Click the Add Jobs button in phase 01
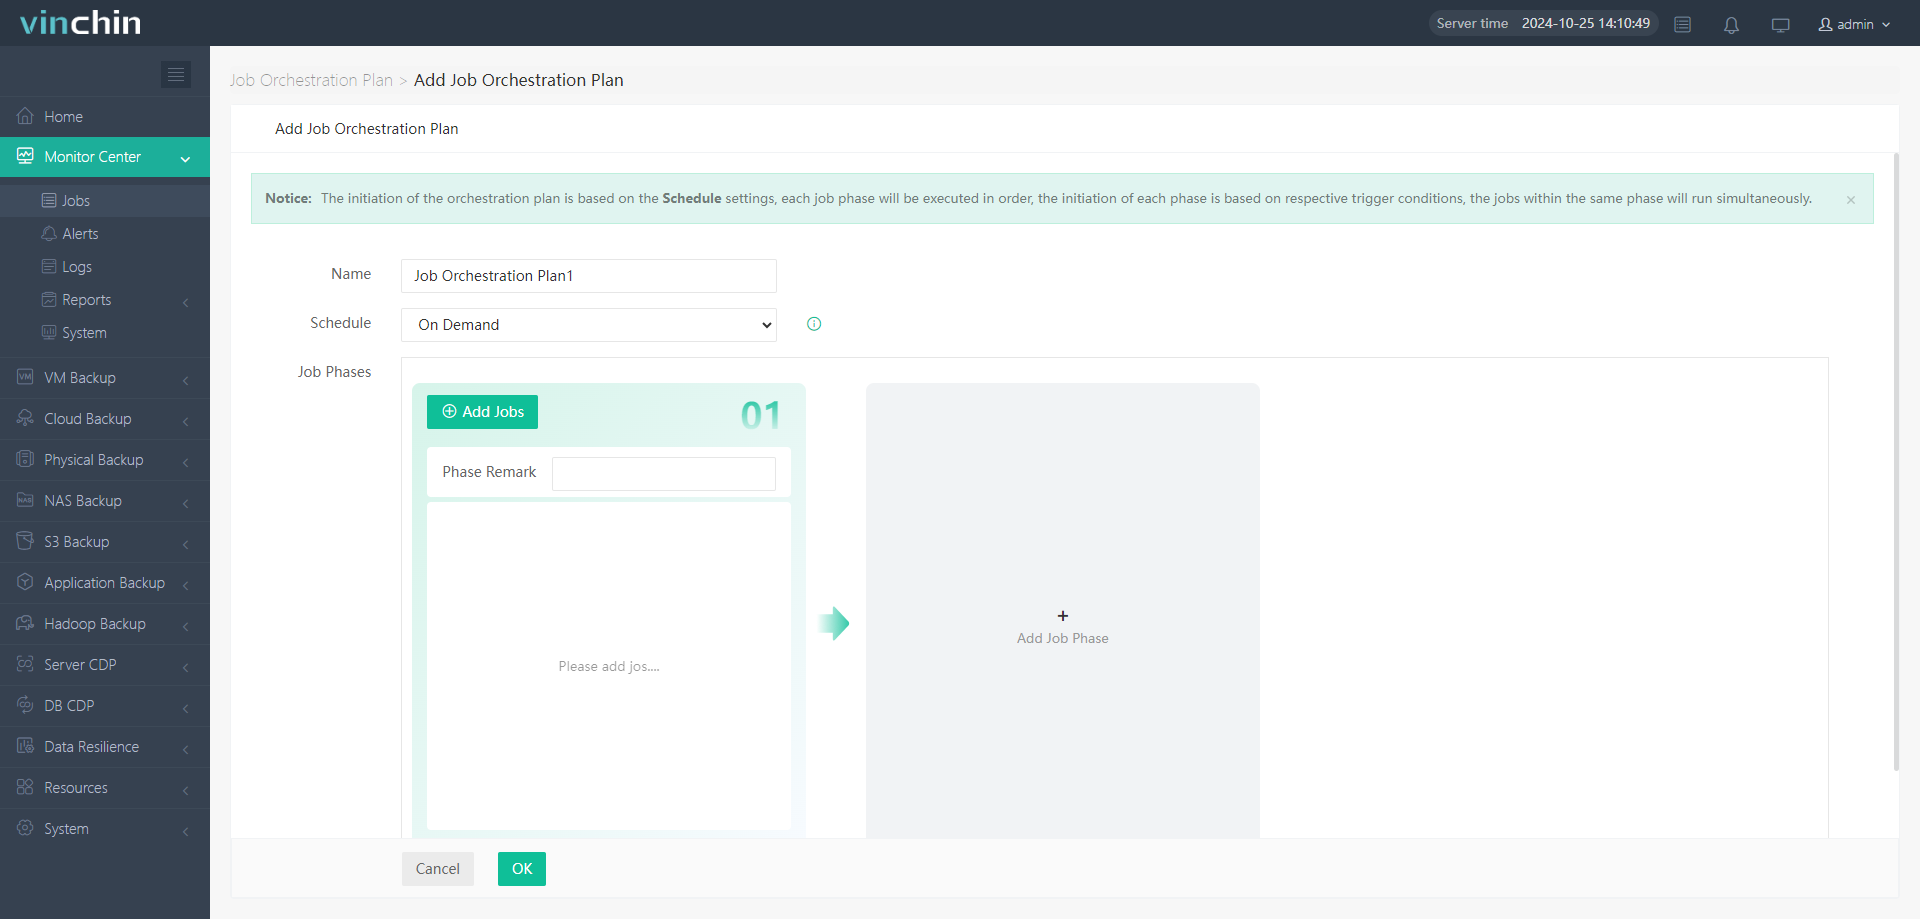The width and height of the screenshot is (1920, 919). coord(482,411)
